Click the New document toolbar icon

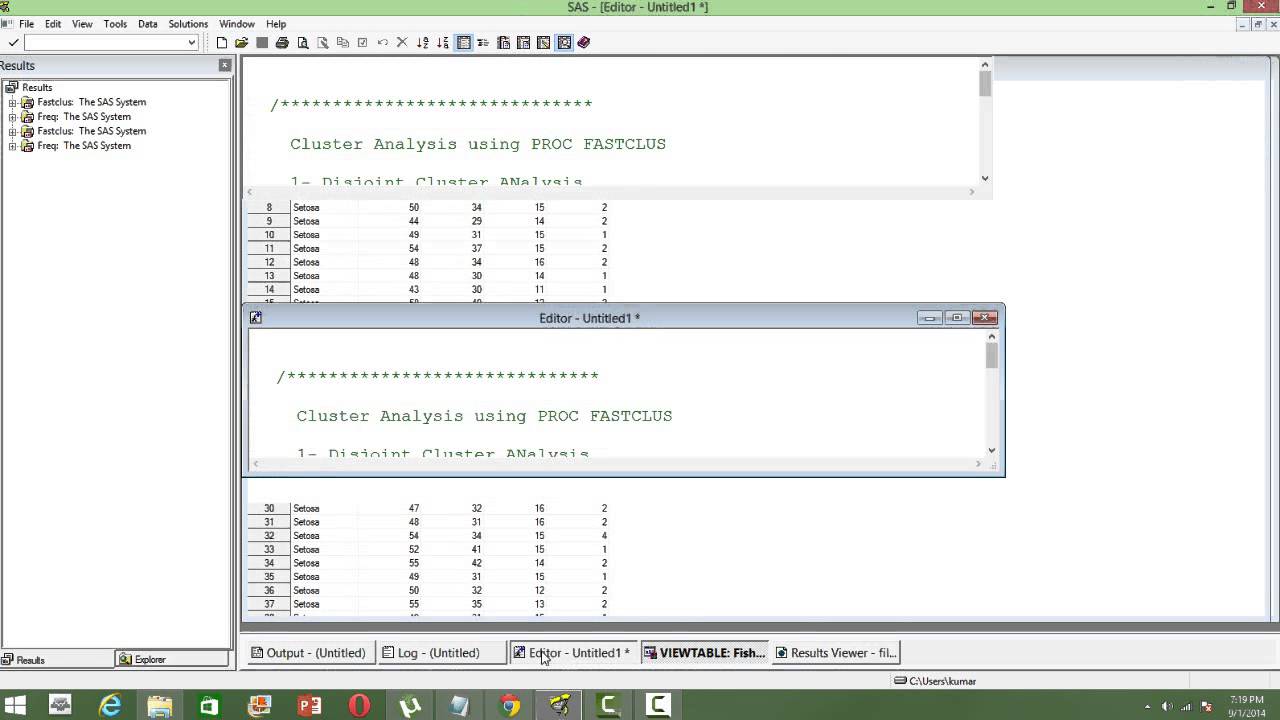click(222, 43)
